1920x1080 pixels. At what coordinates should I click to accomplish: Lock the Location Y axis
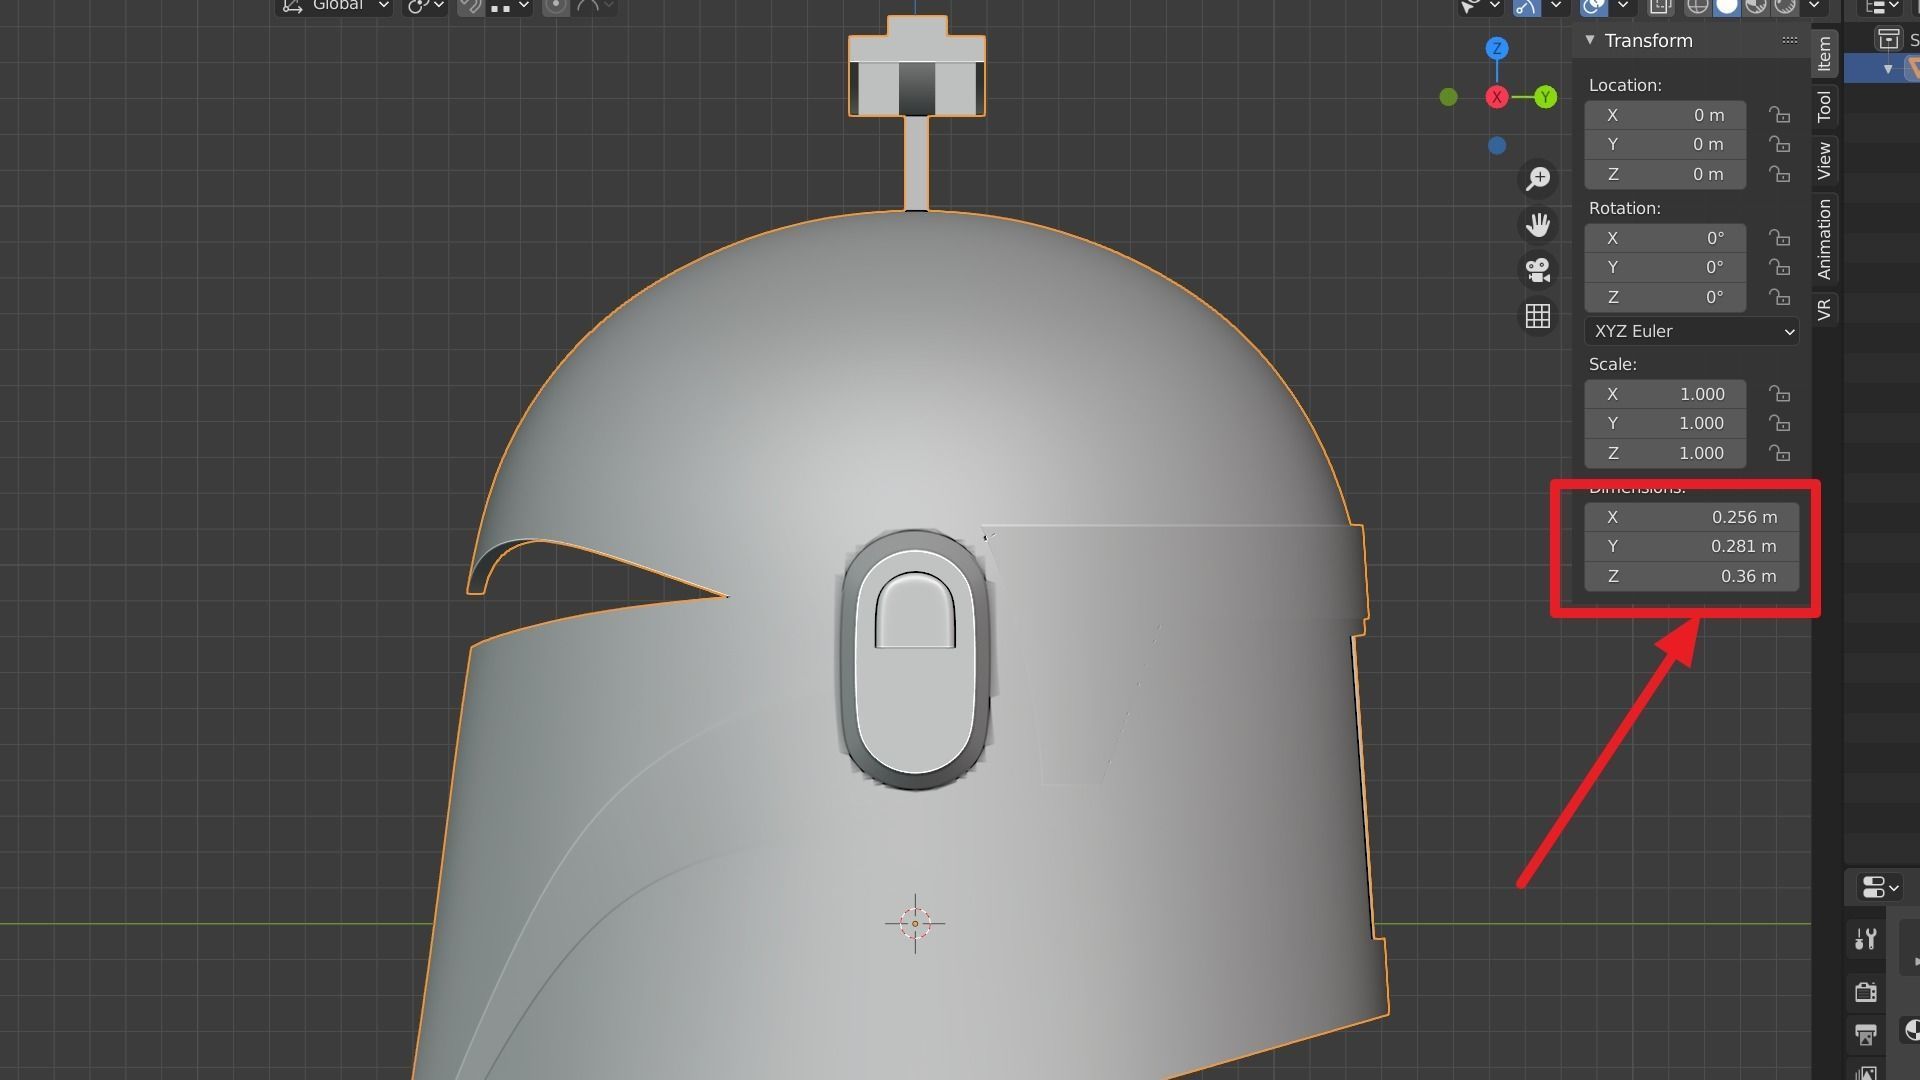(x=1779, y=144)
